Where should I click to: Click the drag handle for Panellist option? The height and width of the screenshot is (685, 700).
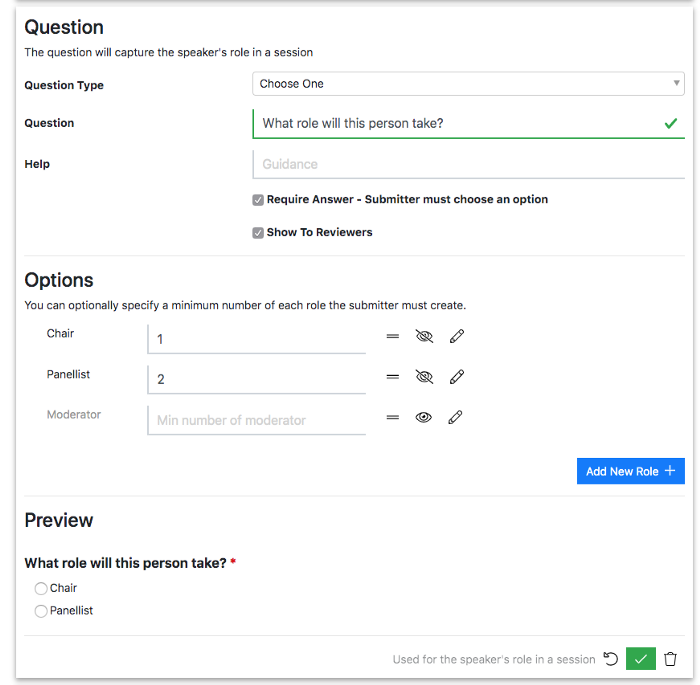[392, 377]
